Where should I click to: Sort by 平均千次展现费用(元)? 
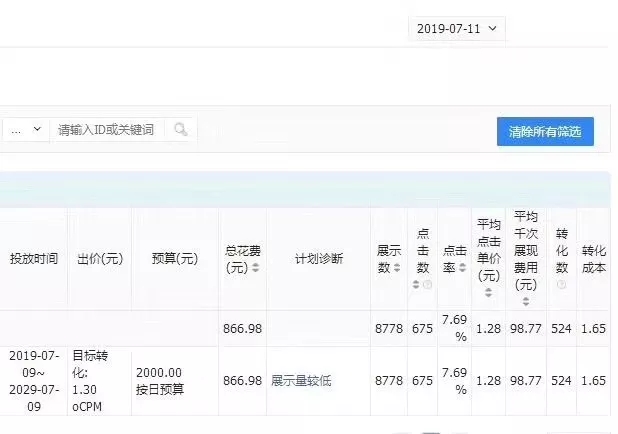coord(525,301)
